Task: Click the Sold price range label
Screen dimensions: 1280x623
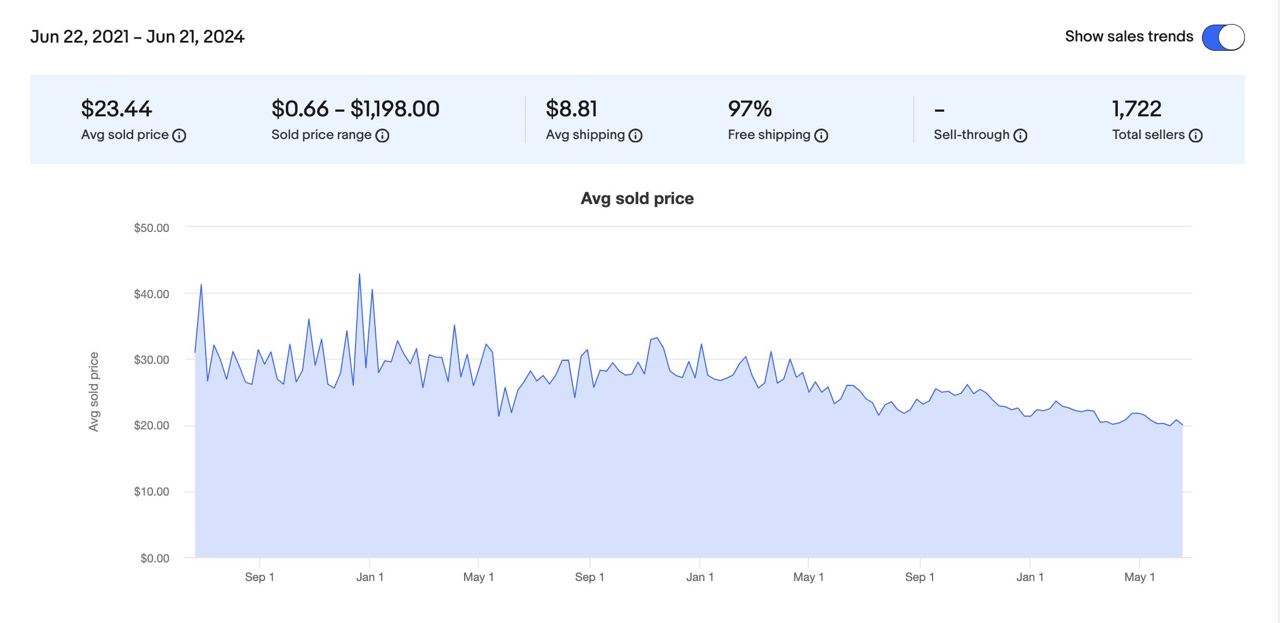Action: pyautogui.click(x=321, y=135)
